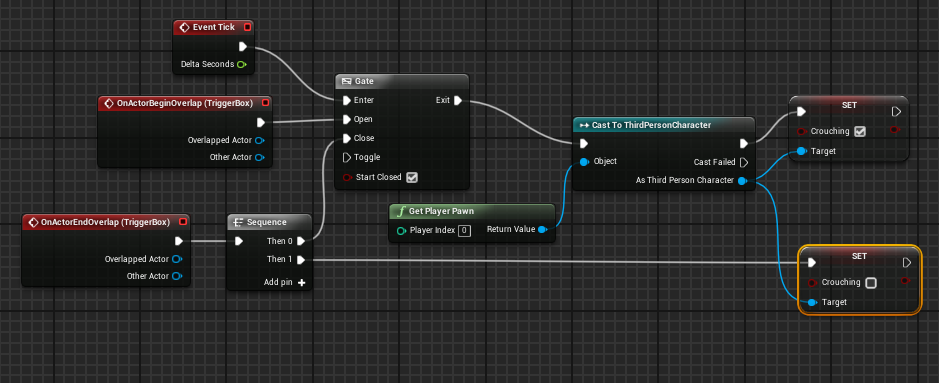Click the red delegate pin on Event Tick
The height and width of the screenshot is (383, 939).
click(x=247, y=28)
